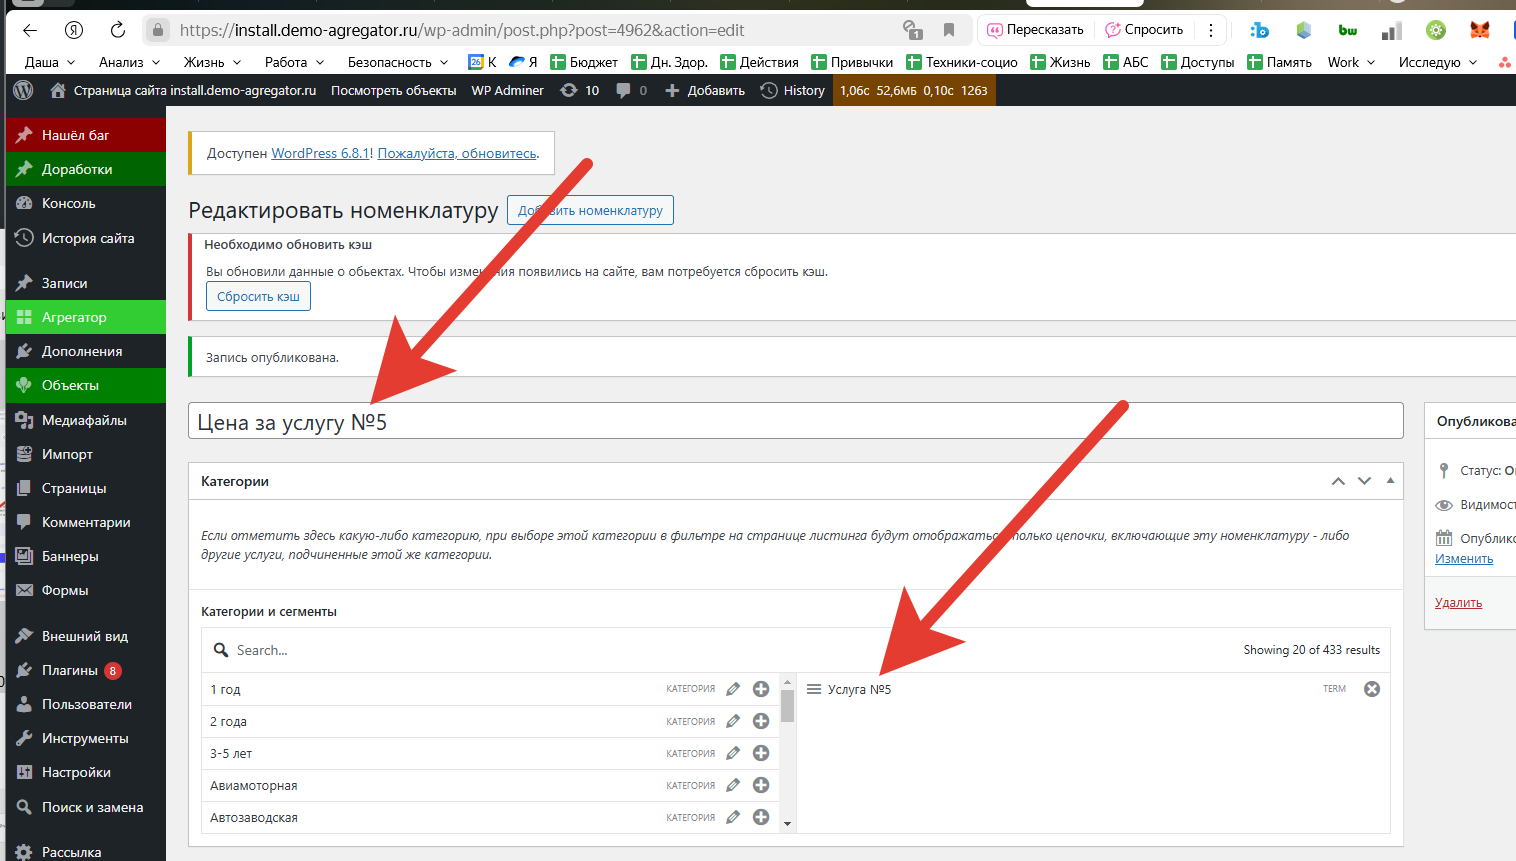Click the plus icon next to '2 года'
1516x861 pixels.
click(760, 721)
